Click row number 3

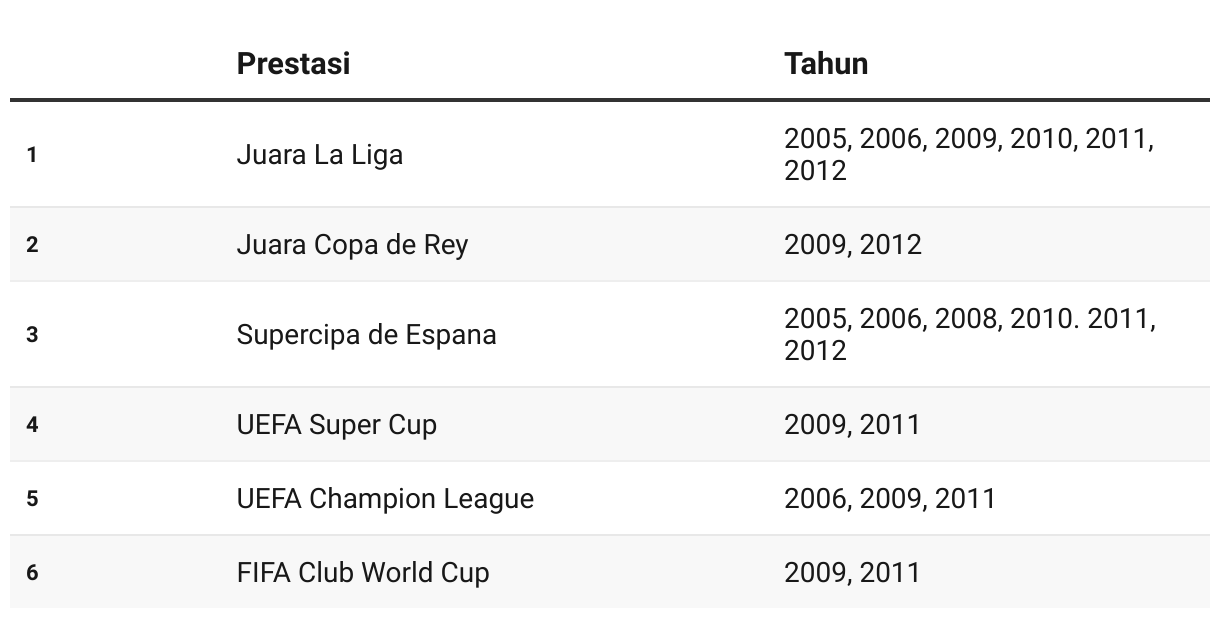(x=32, y=335)
